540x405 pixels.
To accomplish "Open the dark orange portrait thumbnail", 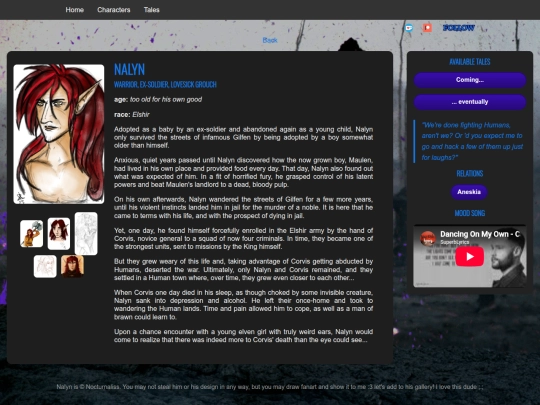I will [72, 266].
